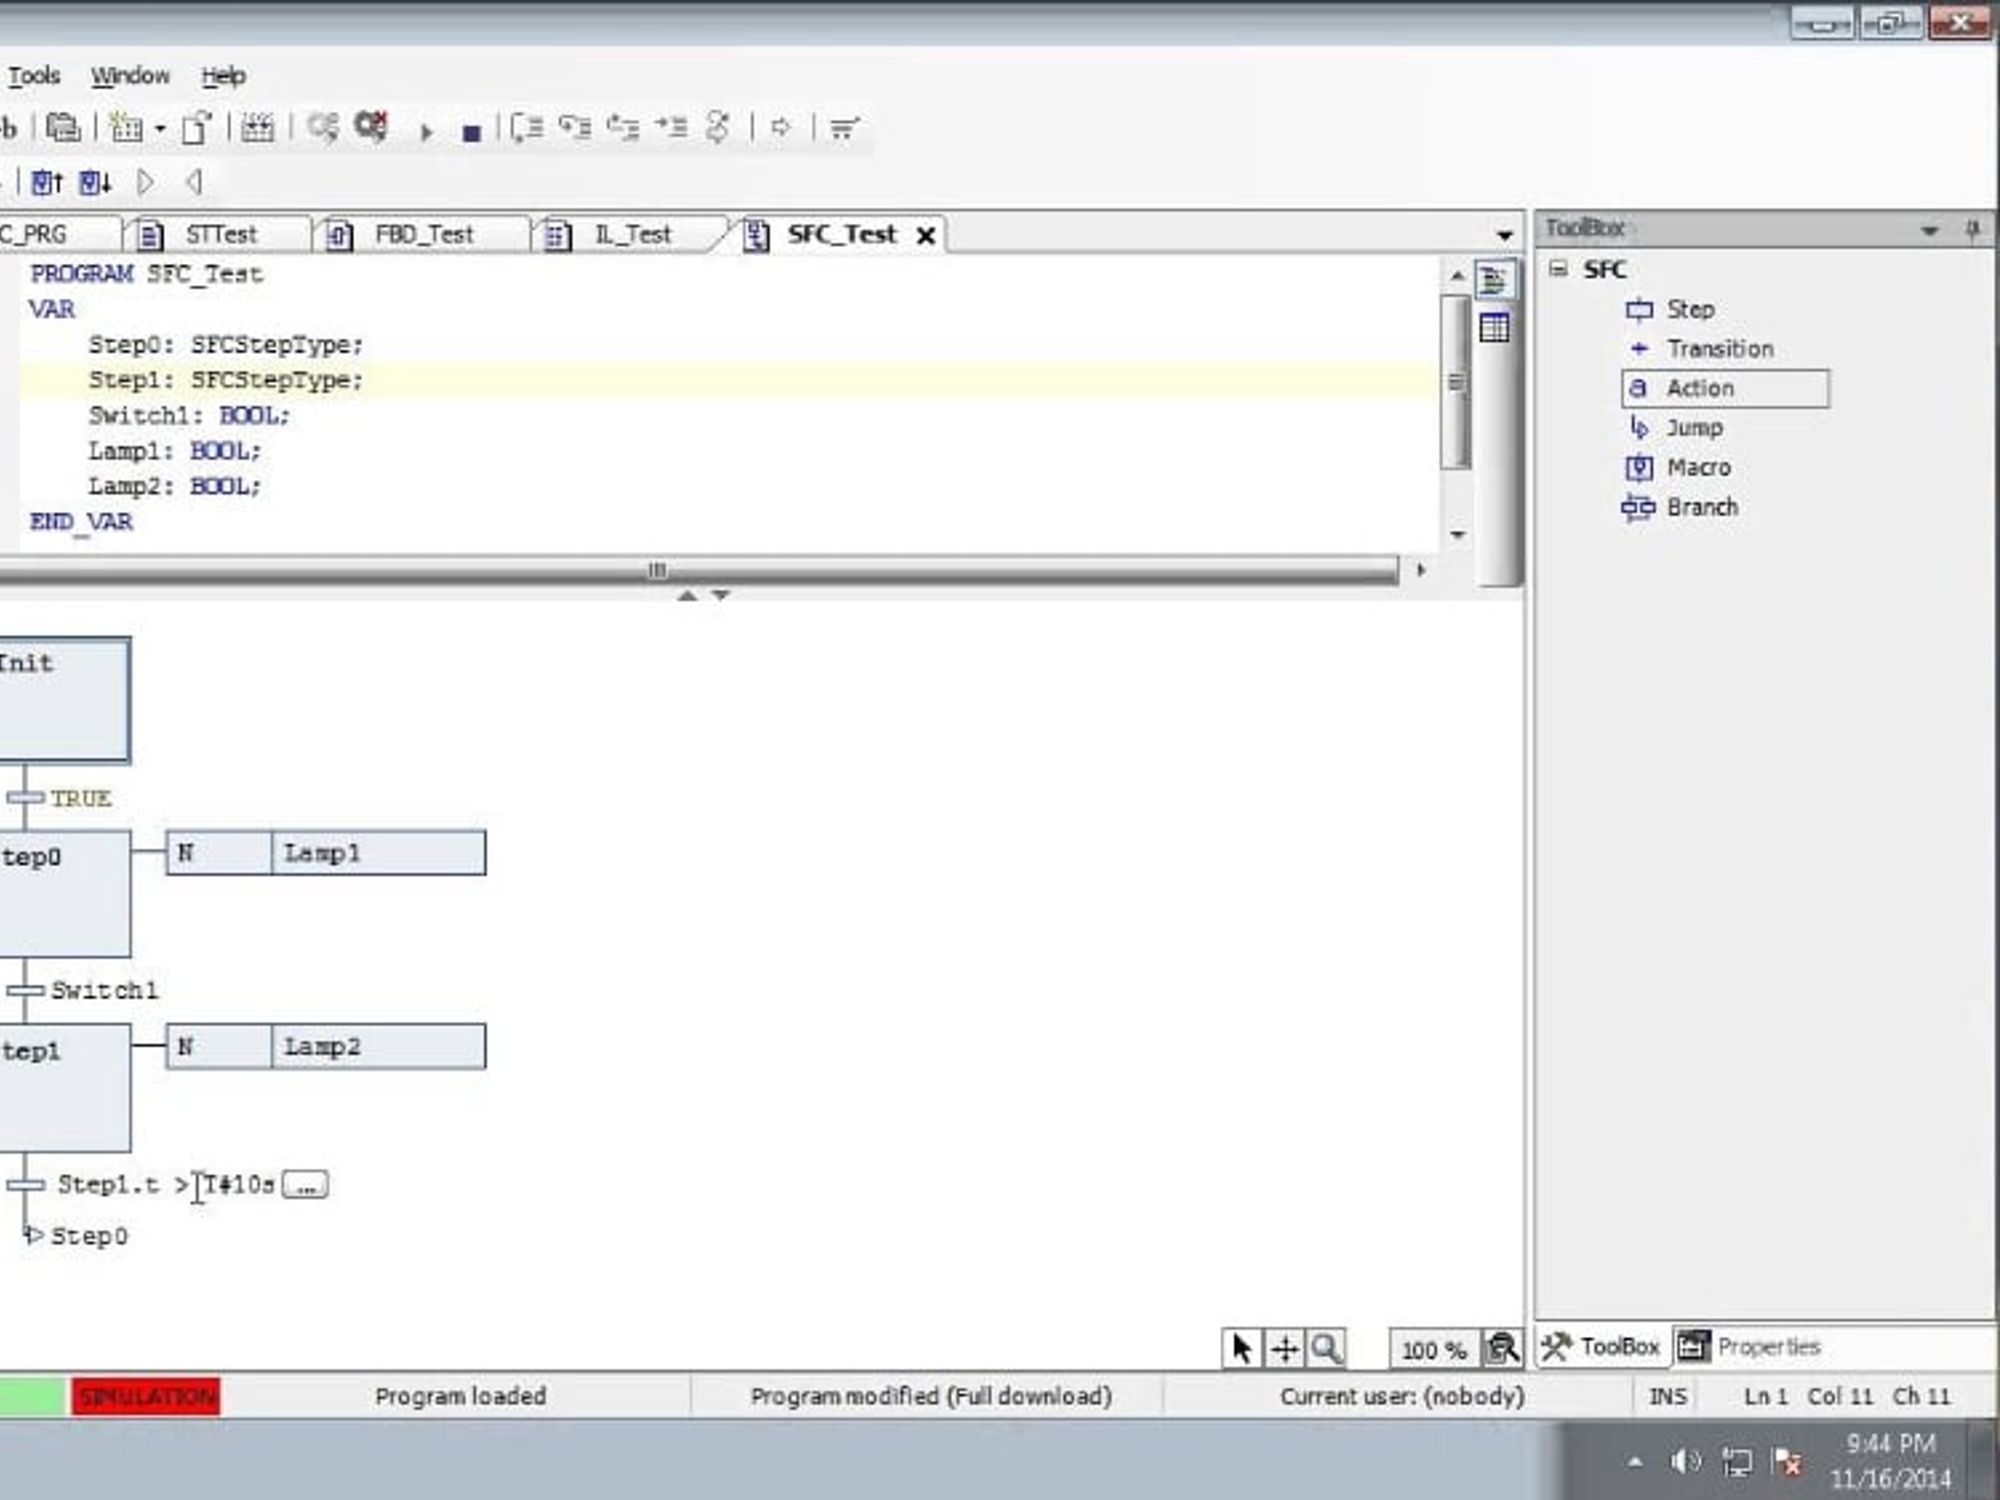Select the pointer selection tool
The image size is (2000, 1500).
tap(1241, 1349)
